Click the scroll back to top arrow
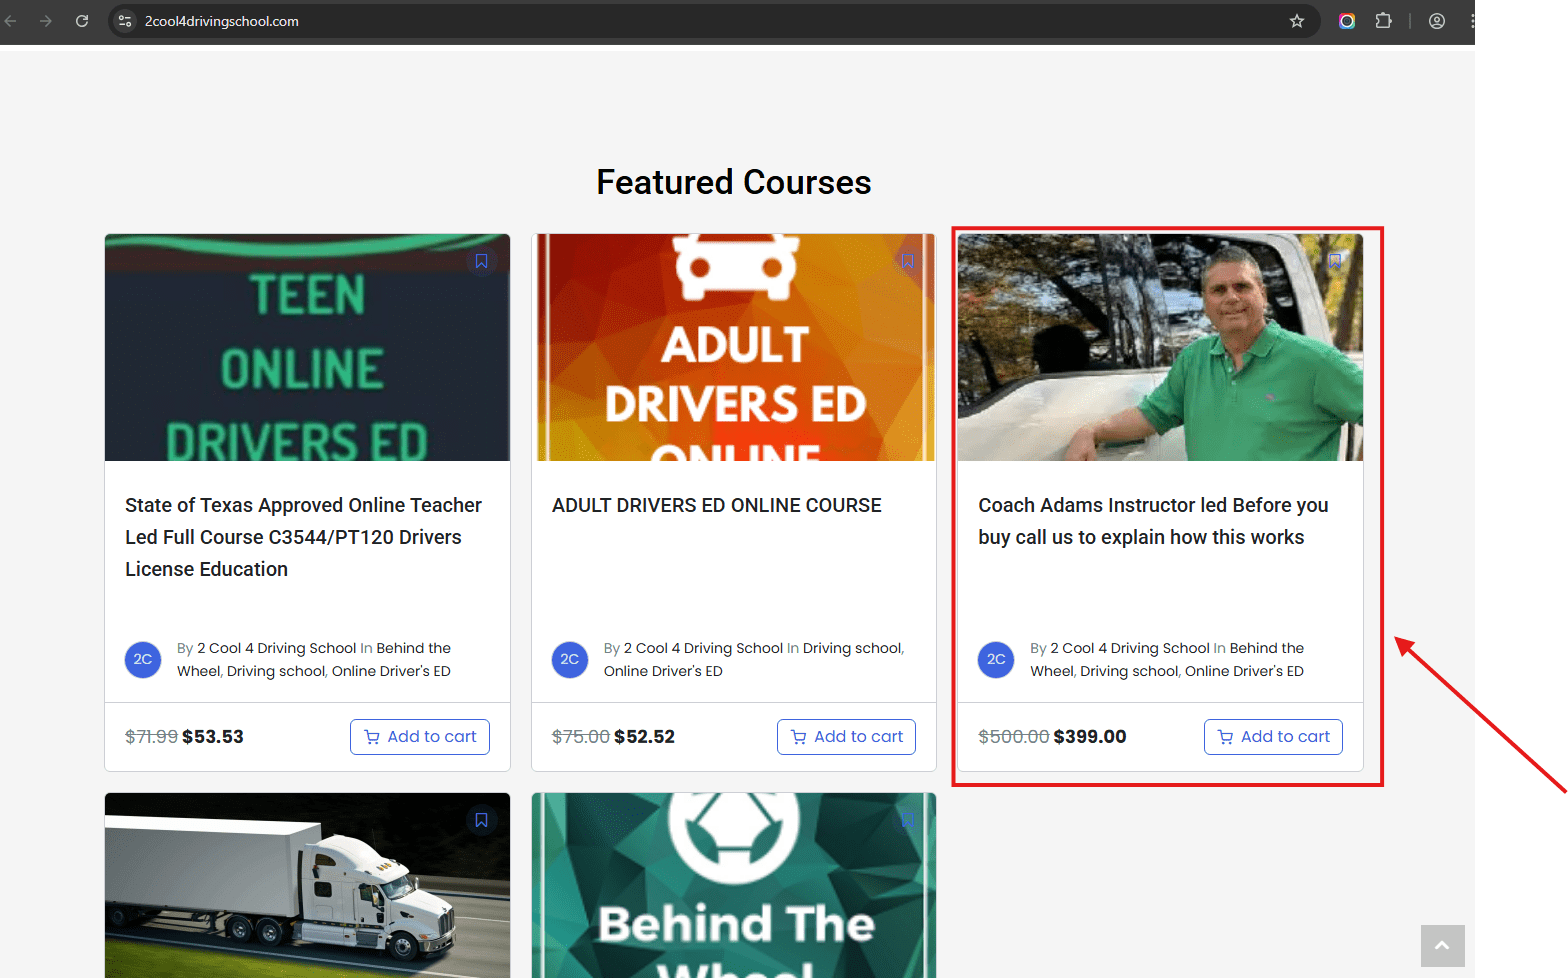Viewport: 1568px width, 978px height. (1442, 945)
